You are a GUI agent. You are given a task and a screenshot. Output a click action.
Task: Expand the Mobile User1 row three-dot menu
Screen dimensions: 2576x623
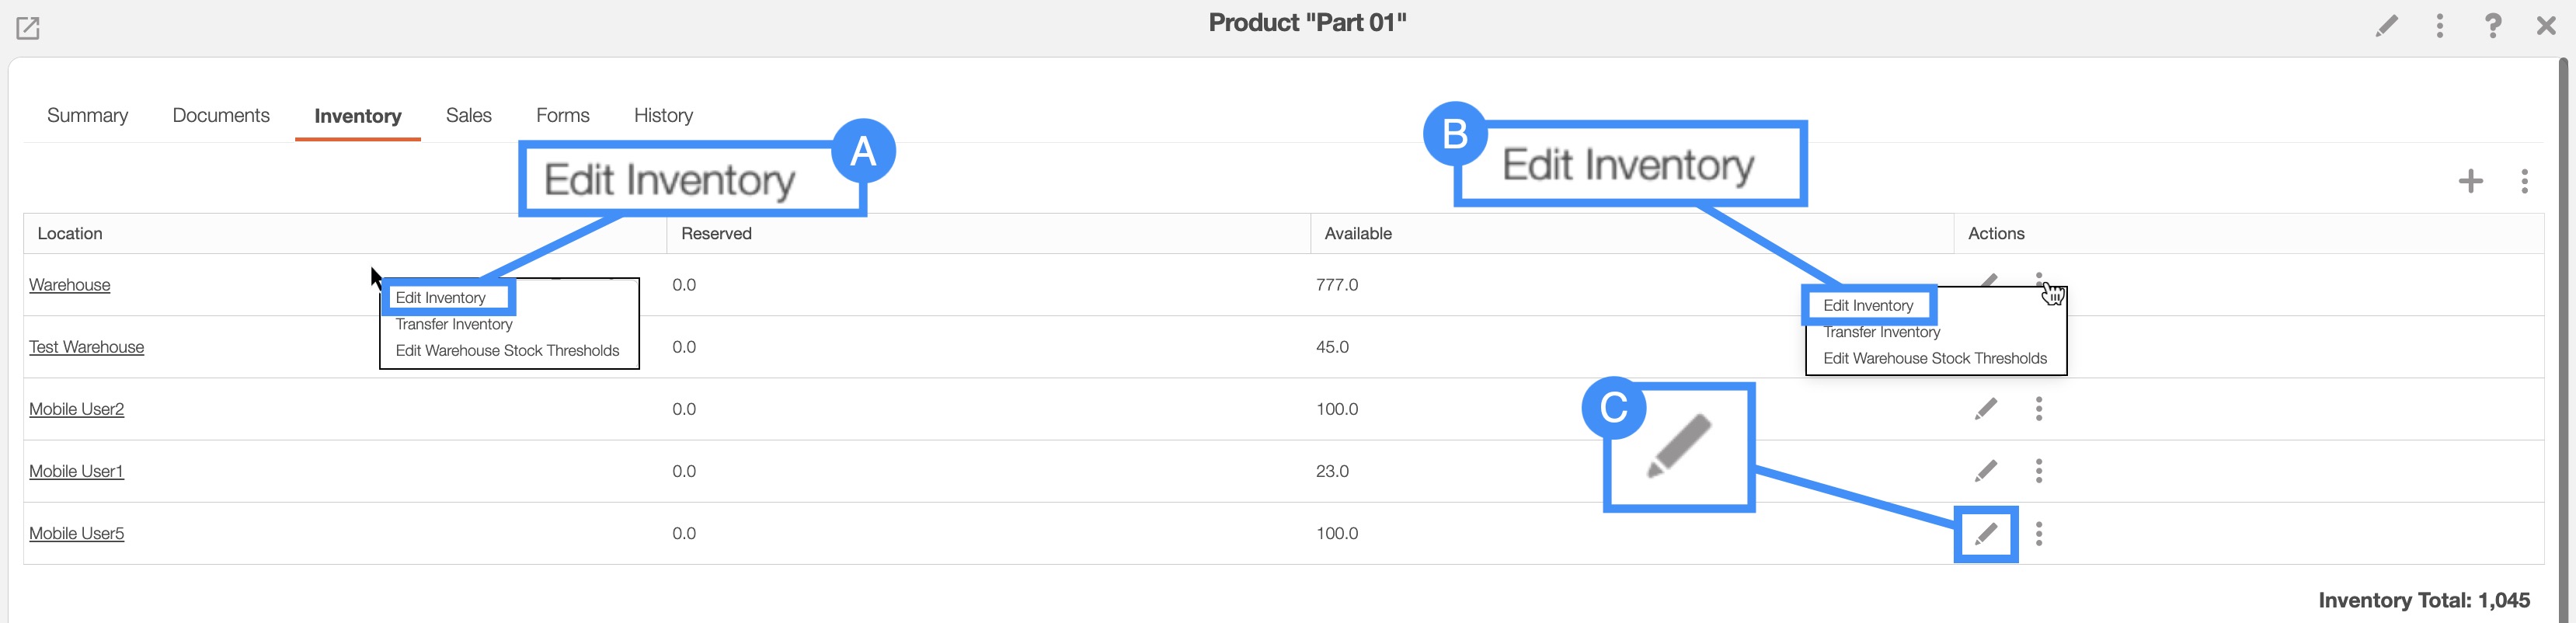2039,471
